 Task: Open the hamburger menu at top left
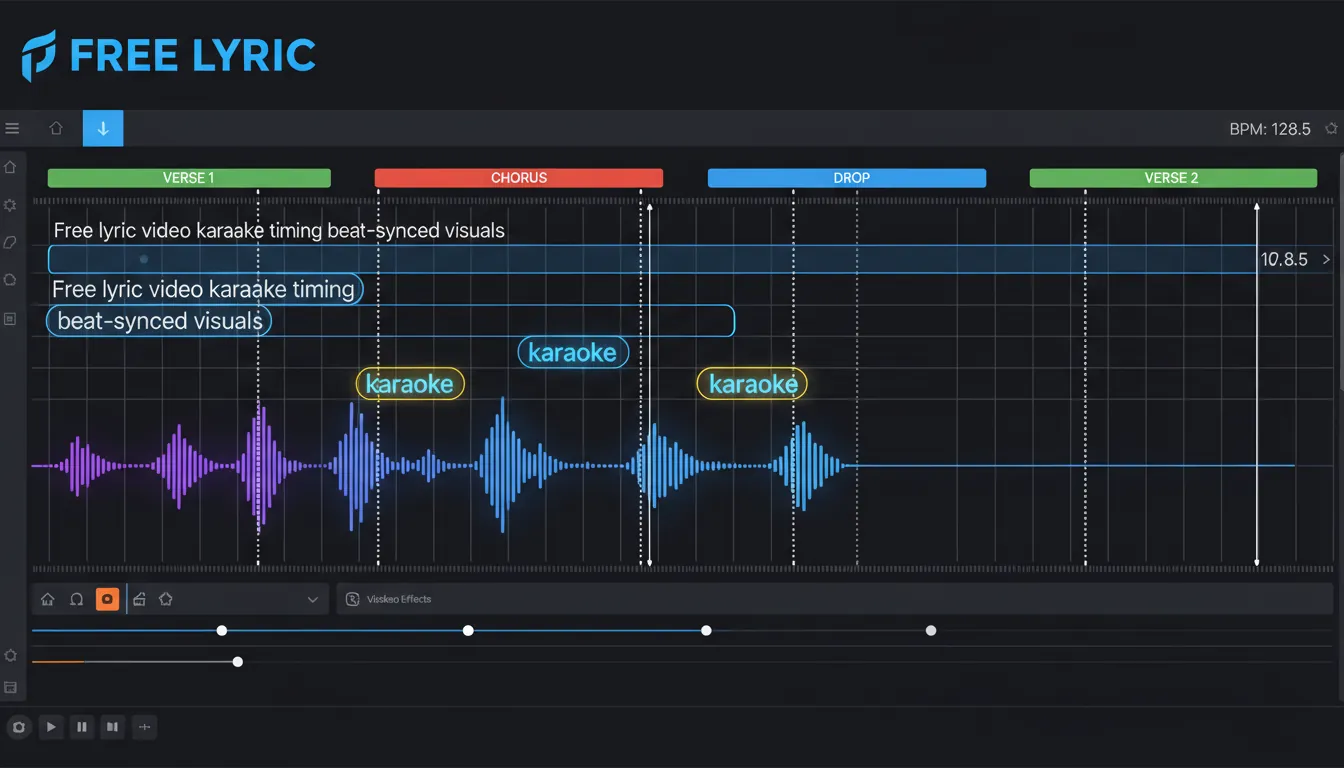point(12,128)
